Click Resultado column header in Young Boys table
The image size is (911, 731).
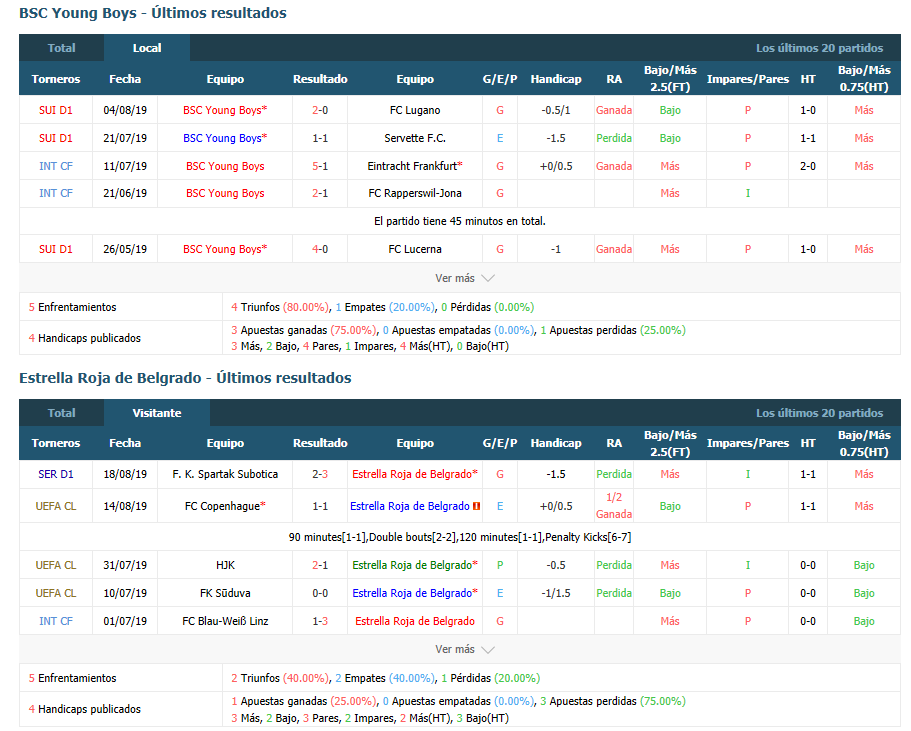click(x=320, y=79)
